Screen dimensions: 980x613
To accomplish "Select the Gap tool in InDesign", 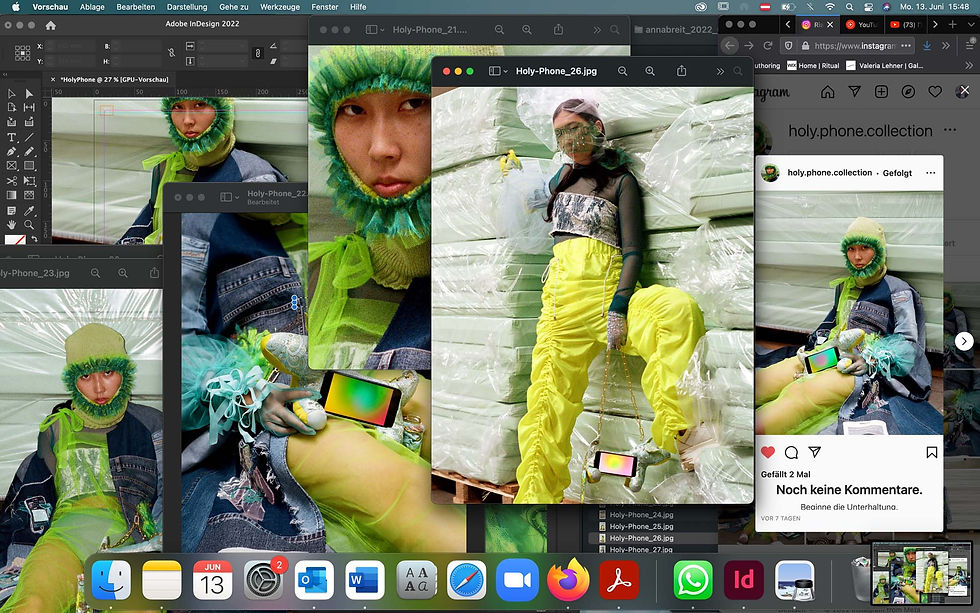I will click(29, 107).
